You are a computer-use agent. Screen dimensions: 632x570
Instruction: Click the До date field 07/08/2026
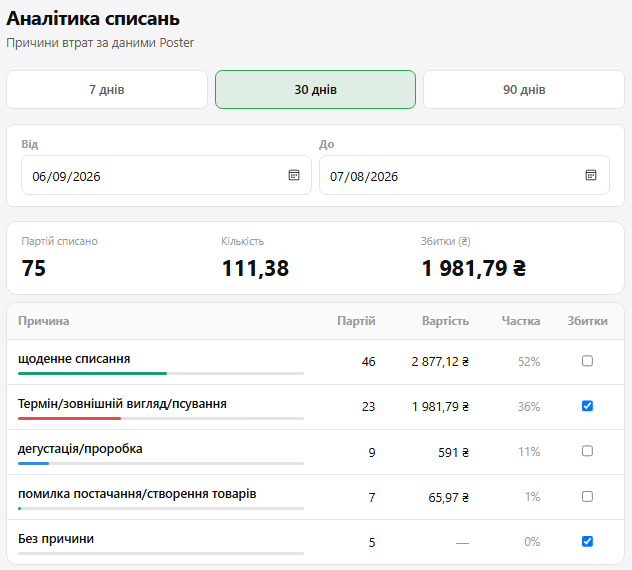pyautogui.click(x=464, y=175)
